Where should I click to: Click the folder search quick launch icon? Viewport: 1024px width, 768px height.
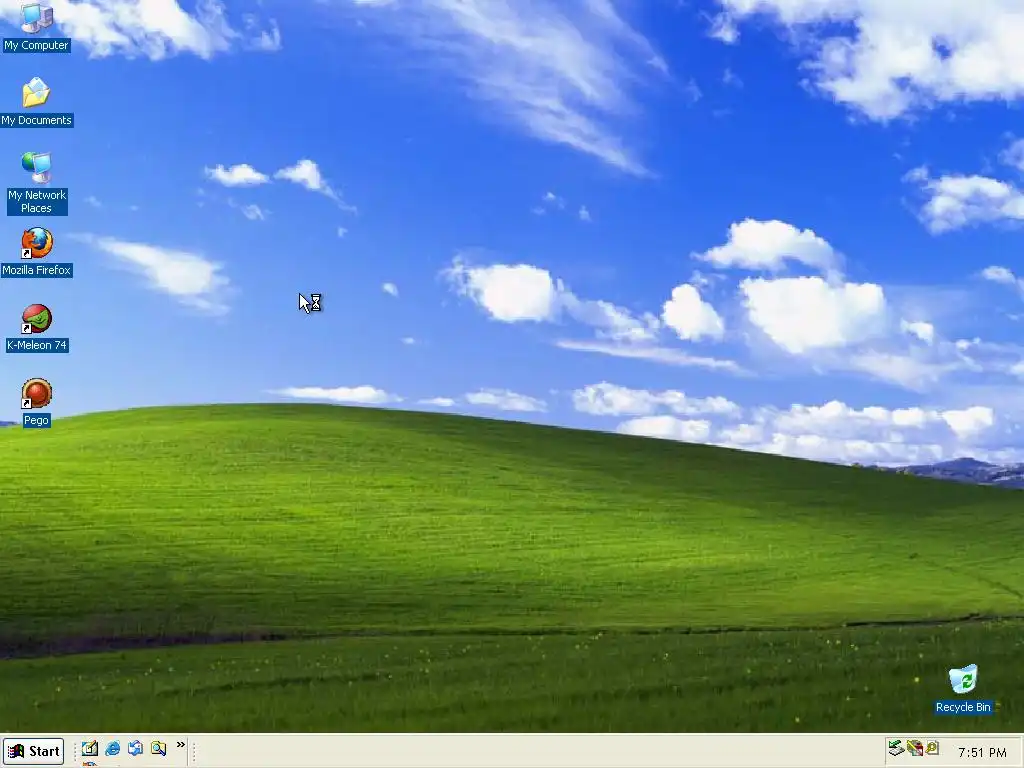(158, 748)
